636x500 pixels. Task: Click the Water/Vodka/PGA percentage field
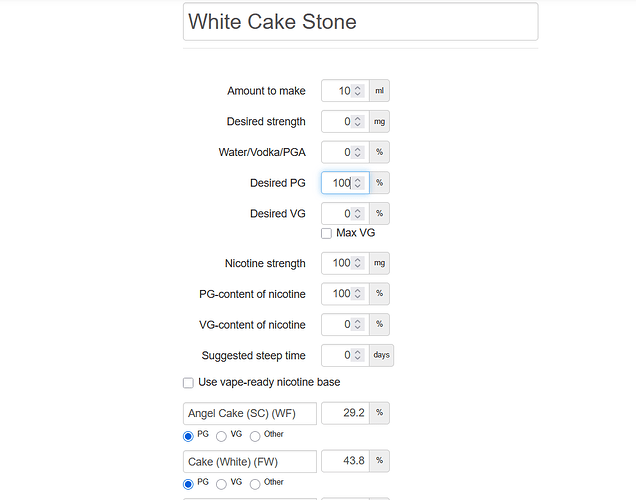point(338,153)
